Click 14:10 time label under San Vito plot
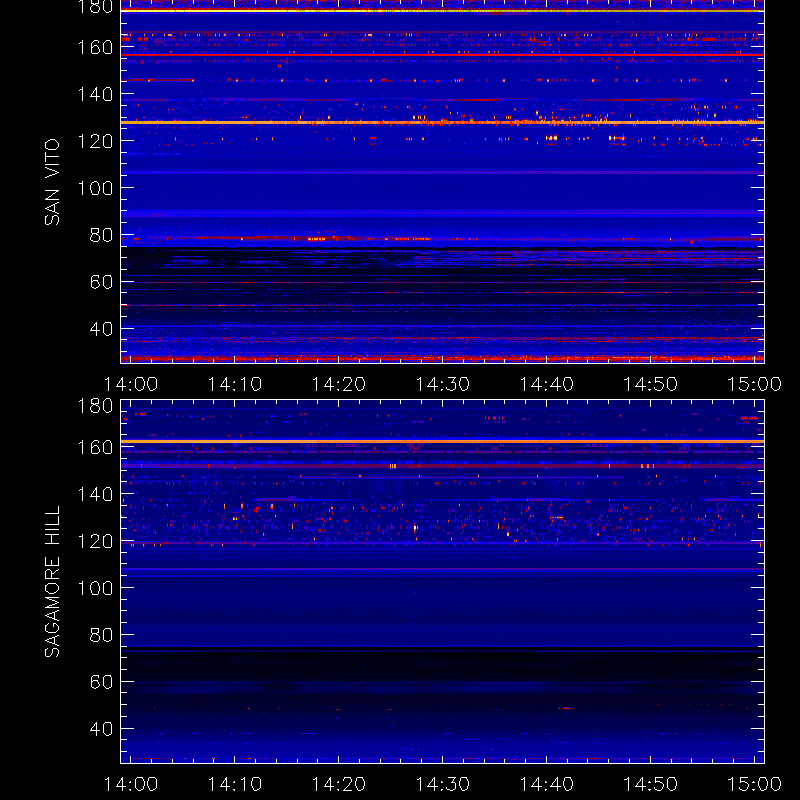800x800 pixels. (x=235, y=384)
